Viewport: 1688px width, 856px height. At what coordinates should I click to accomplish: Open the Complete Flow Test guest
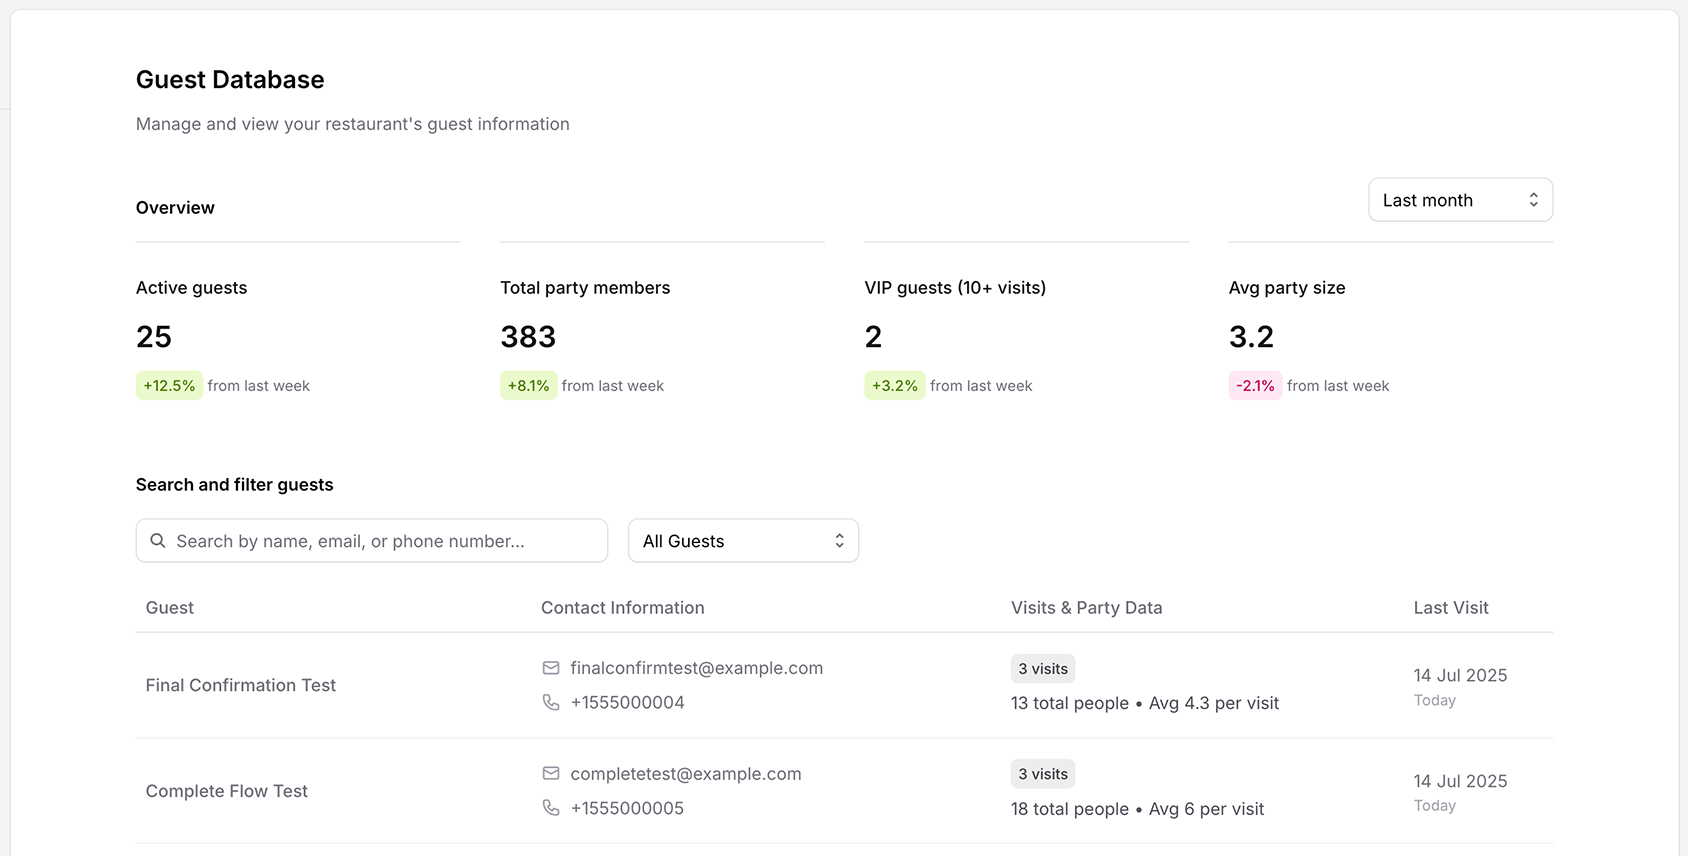click(227, 791)
